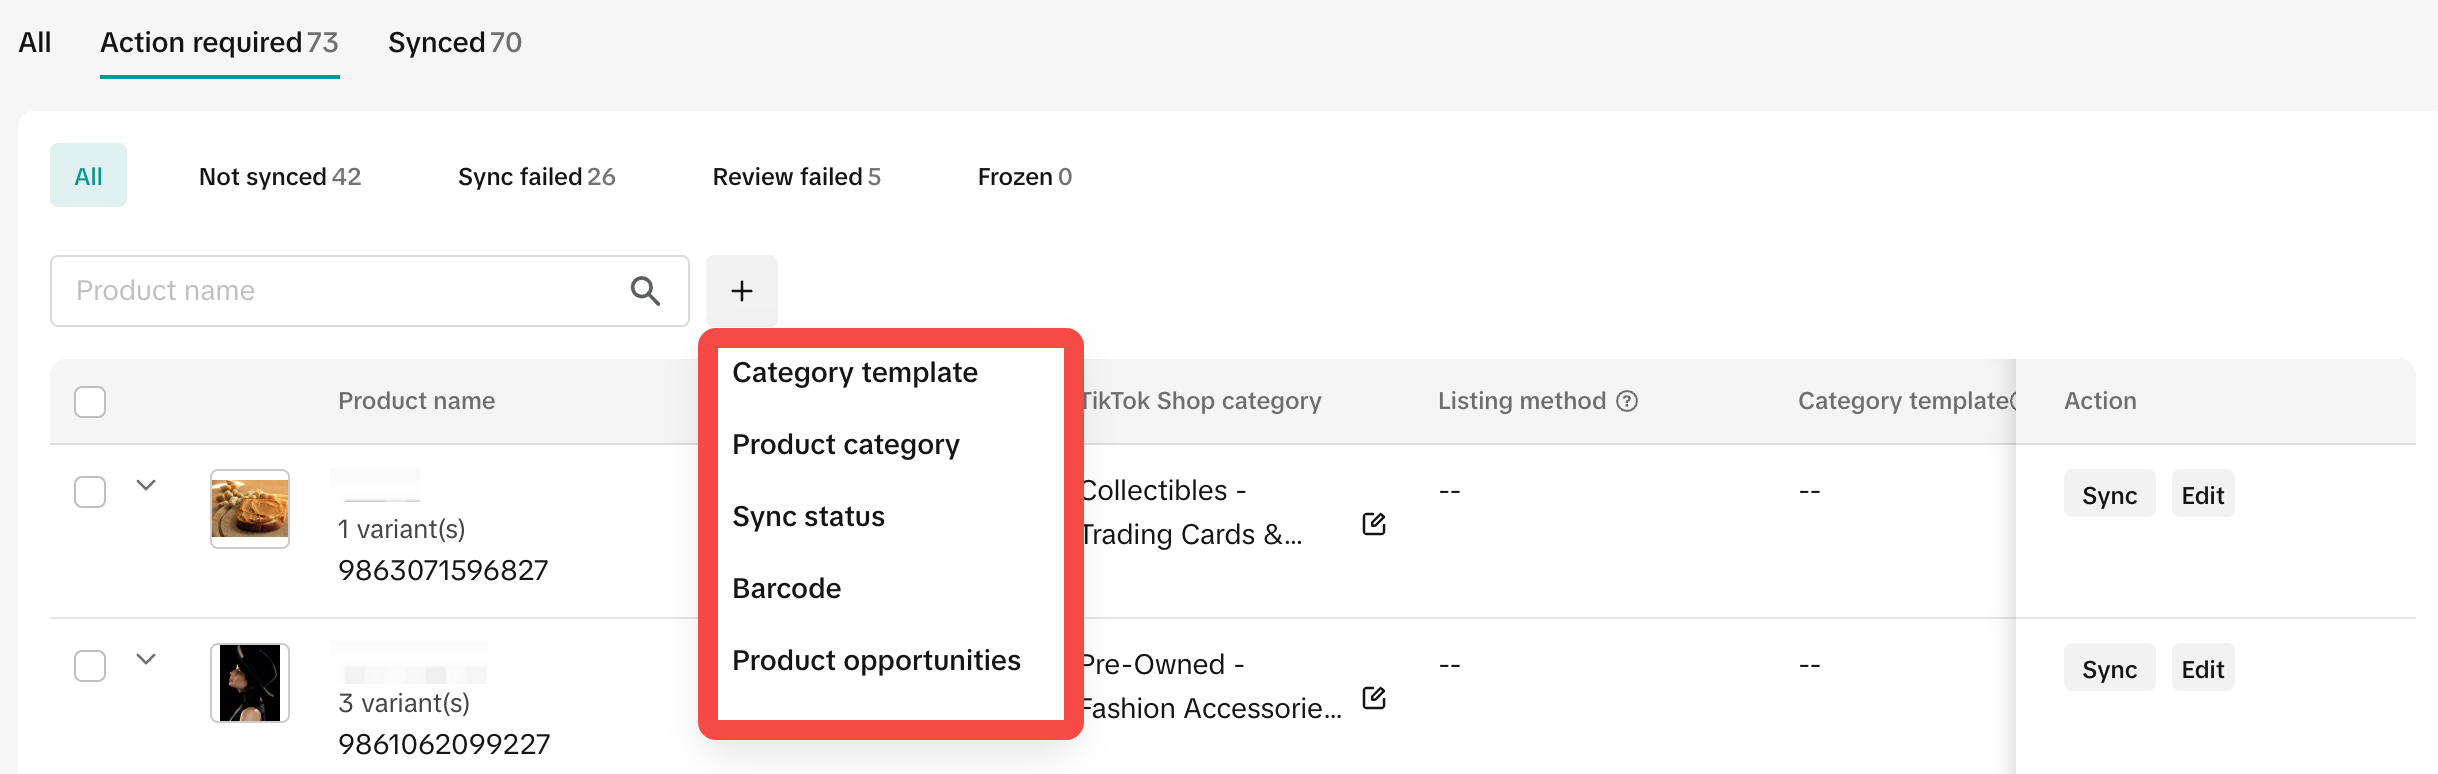Filter by Sync failed products

pos(536,177)
